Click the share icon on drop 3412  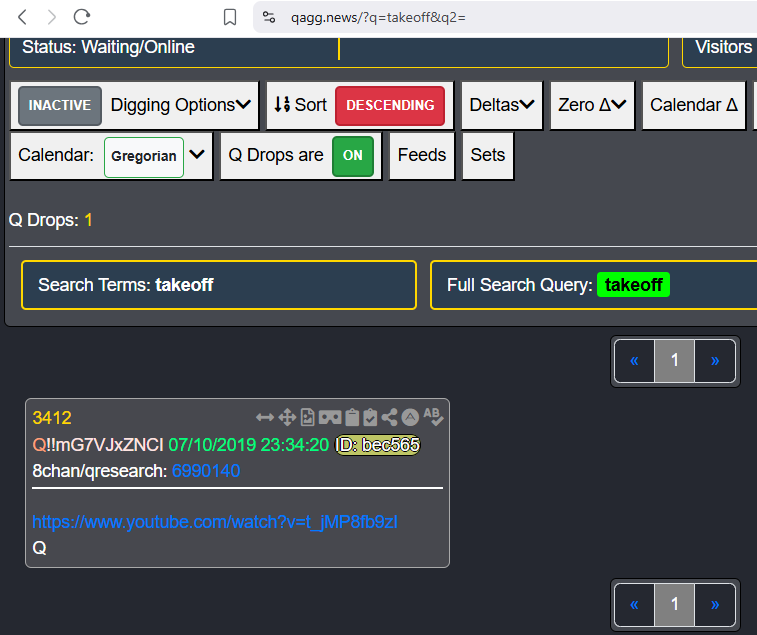(390, 417)
